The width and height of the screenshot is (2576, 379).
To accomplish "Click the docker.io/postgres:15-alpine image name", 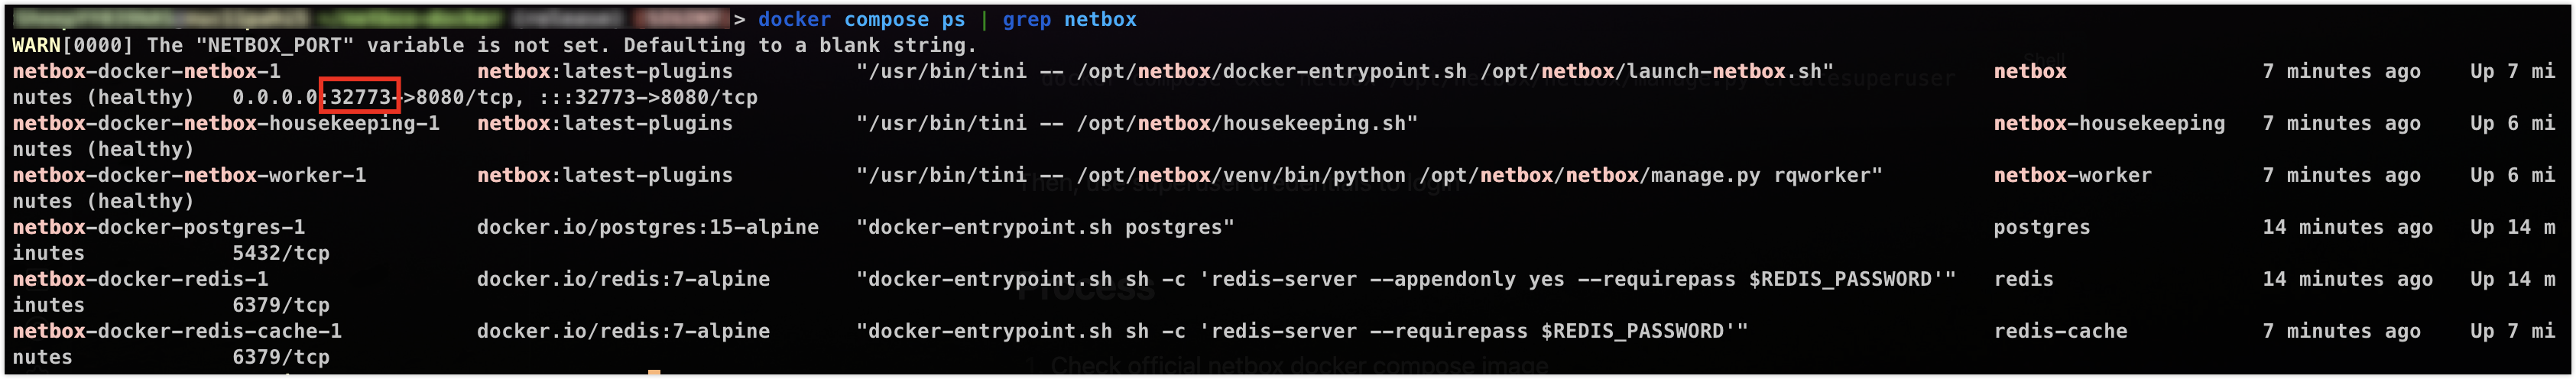I will tap(647, 227).
